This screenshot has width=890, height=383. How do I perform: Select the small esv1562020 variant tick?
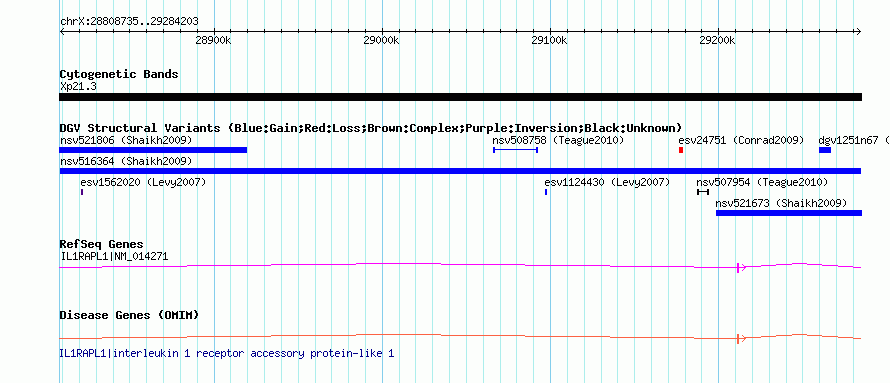[x=82, y=192]
